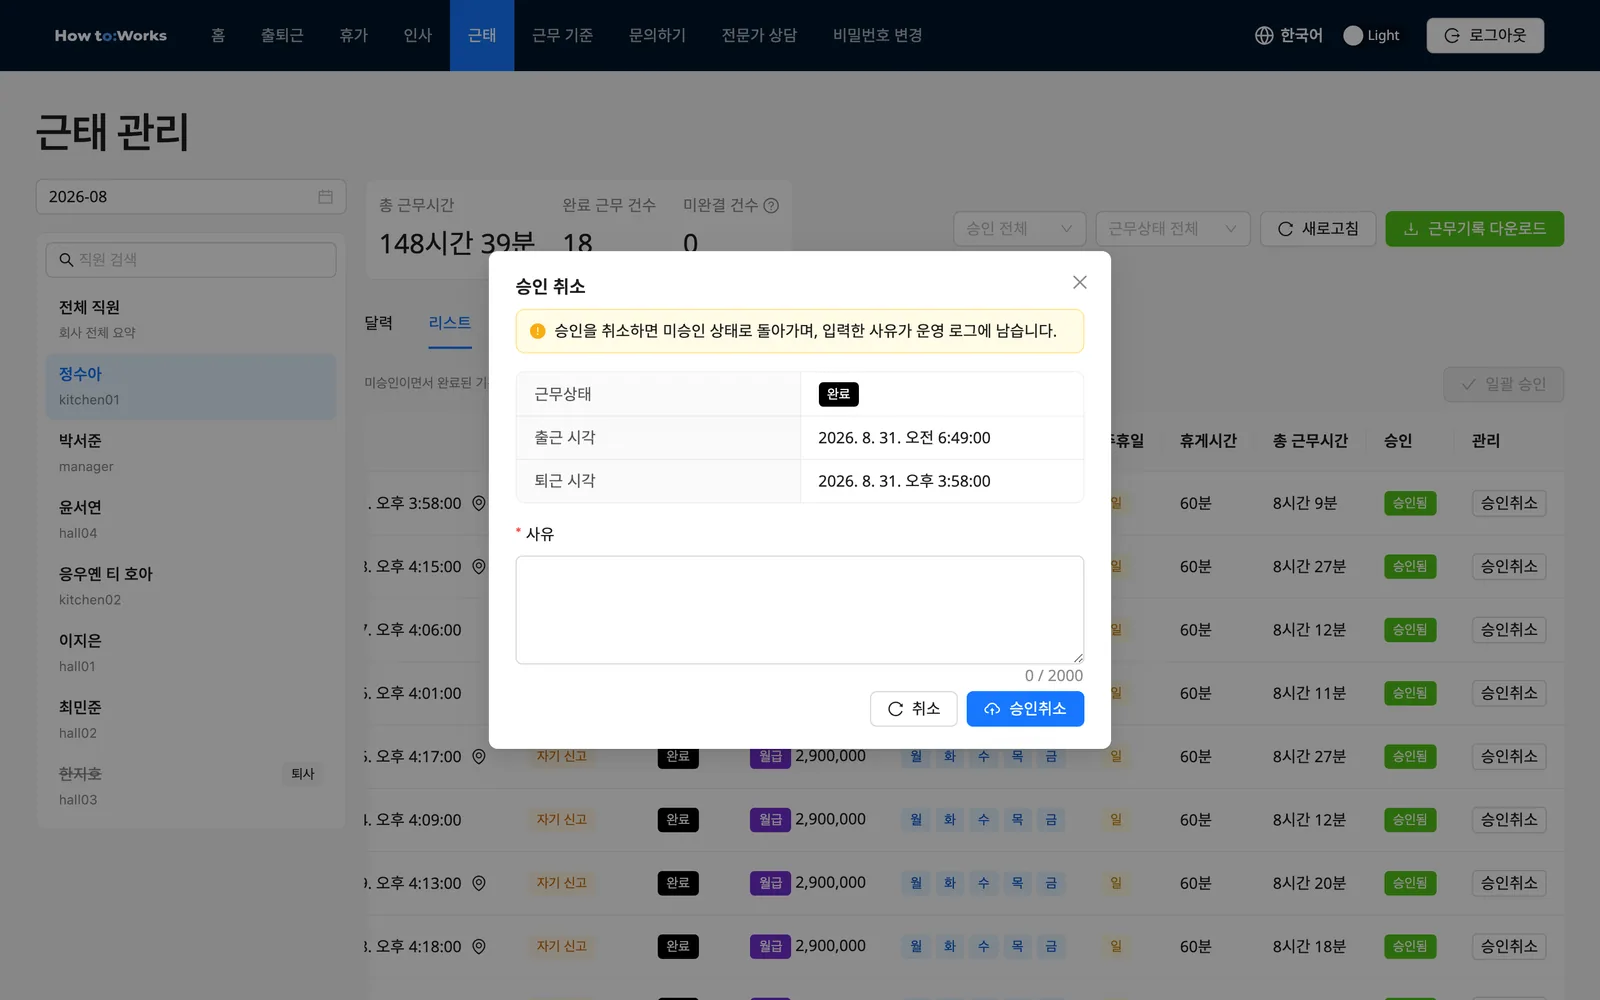This screenshot has height=1000, width=1600.
Task: Open the 인사 menu item
Action: tap(417, 35)
